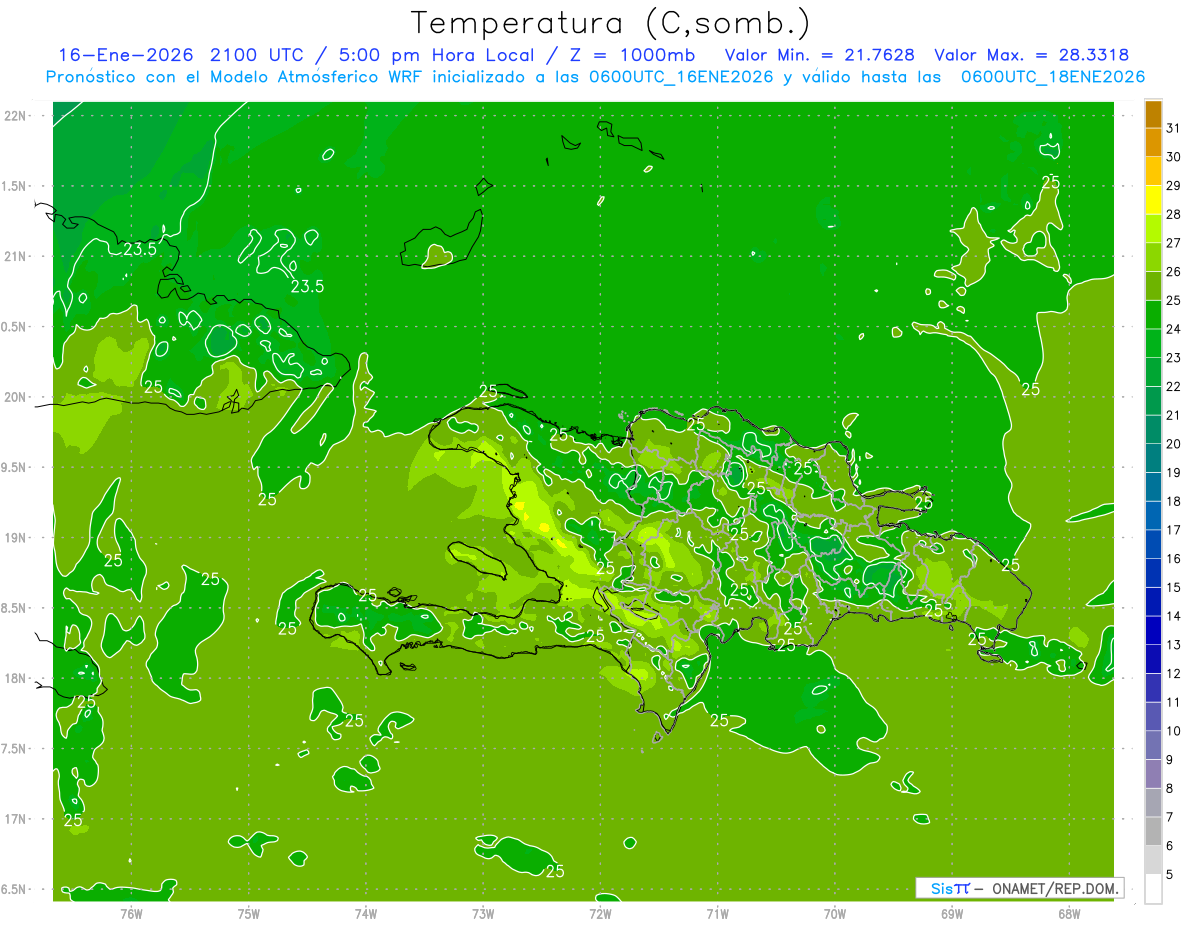Click the orange swatch above the 31 label
Screen dimensions: 1200x927
click(x=1153, y=114)
